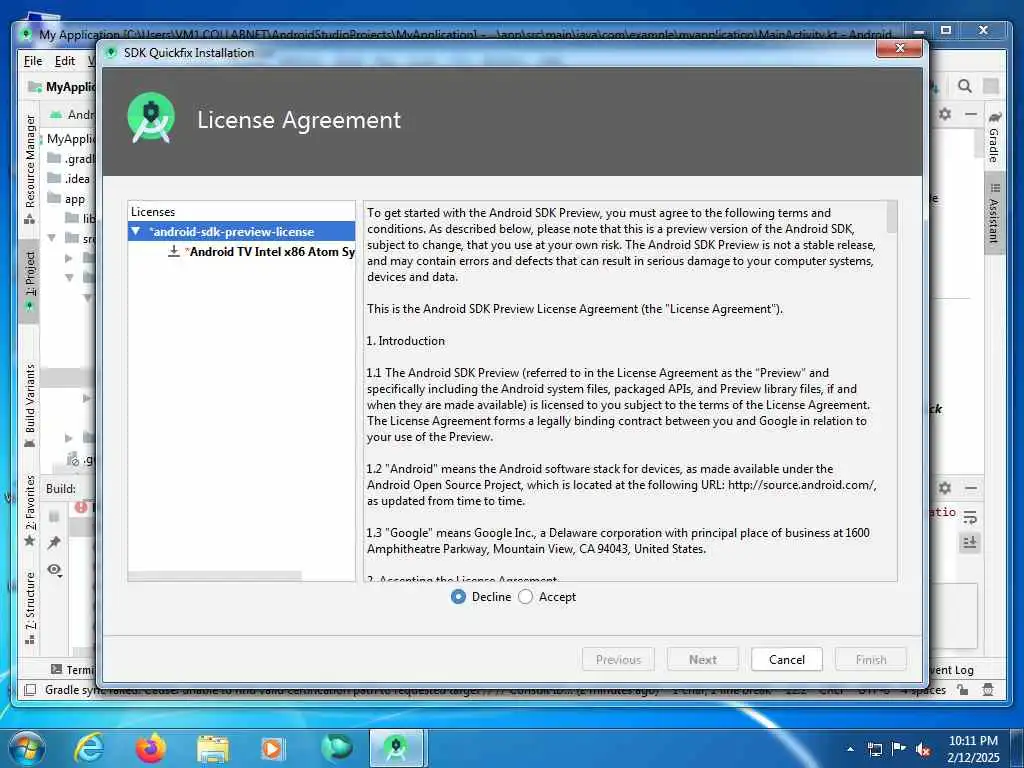The height and width of the screenshot is (768, 1024).
Task: Toggle the 1: Project tool window tab
Action: tap(30, 281)
